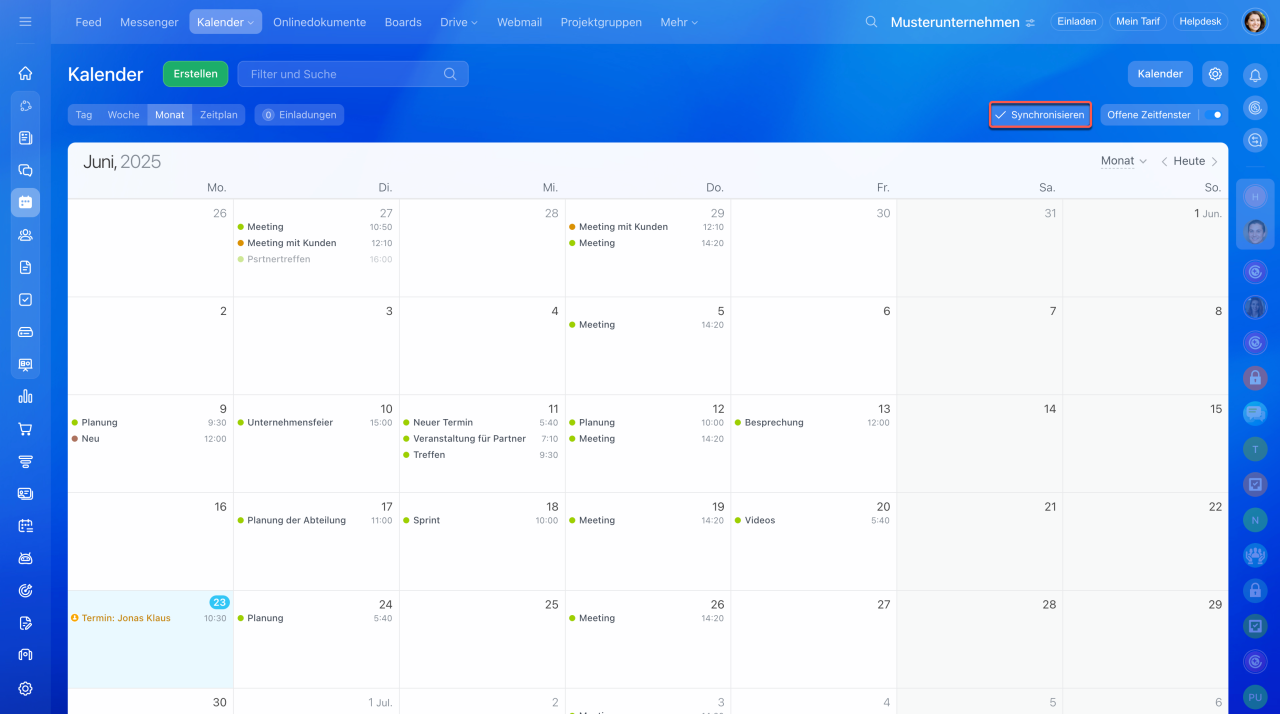The width and height of the screenshot is (1280, 714).
Task: Open Termin: Jonas Klaus event
Action: 150,619
